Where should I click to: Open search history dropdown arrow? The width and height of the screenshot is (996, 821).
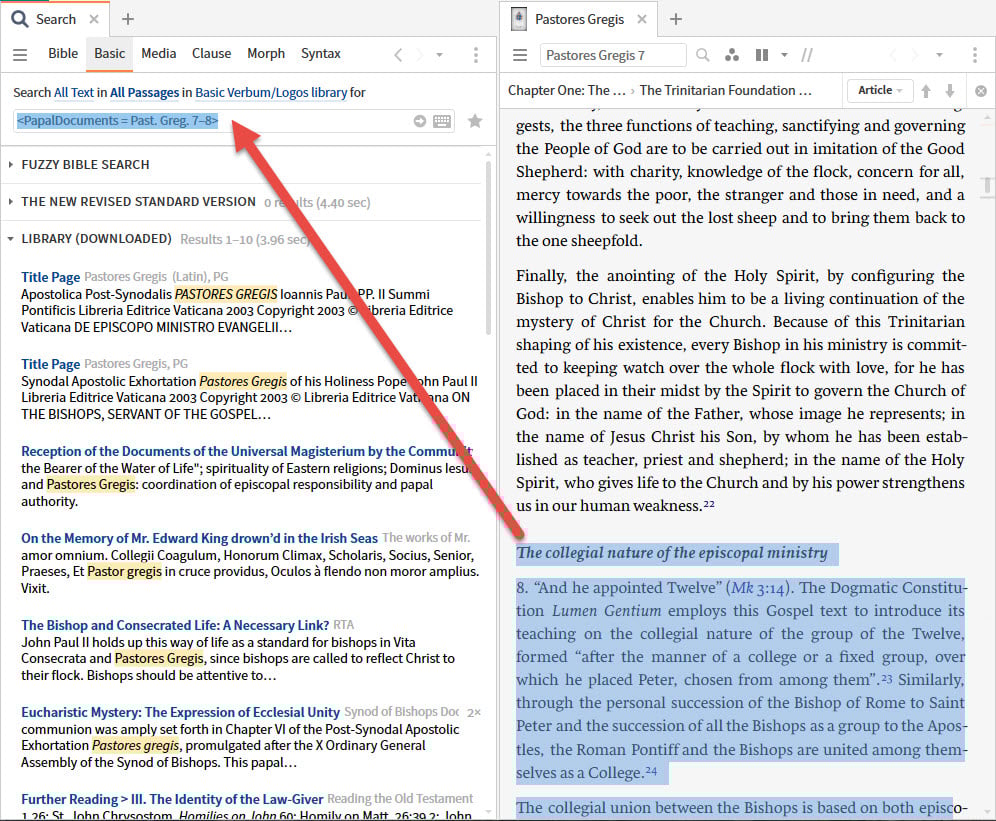(x=439, y=55)
